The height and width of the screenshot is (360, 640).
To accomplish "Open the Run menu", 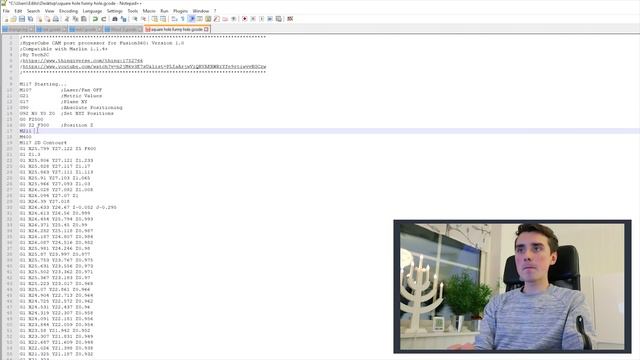I will [164, 11].
